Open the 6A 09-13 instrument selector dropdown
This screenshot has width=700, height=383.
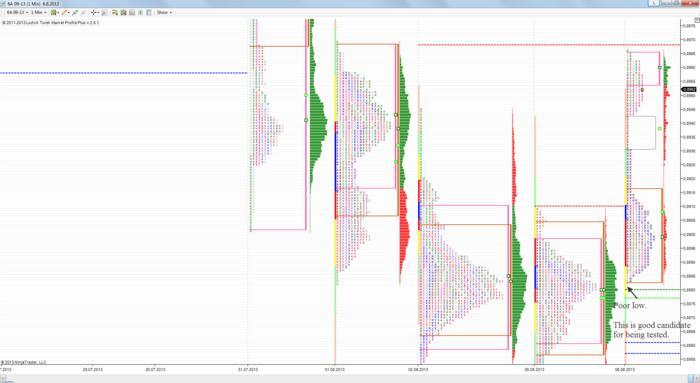[x=18, y=12]
